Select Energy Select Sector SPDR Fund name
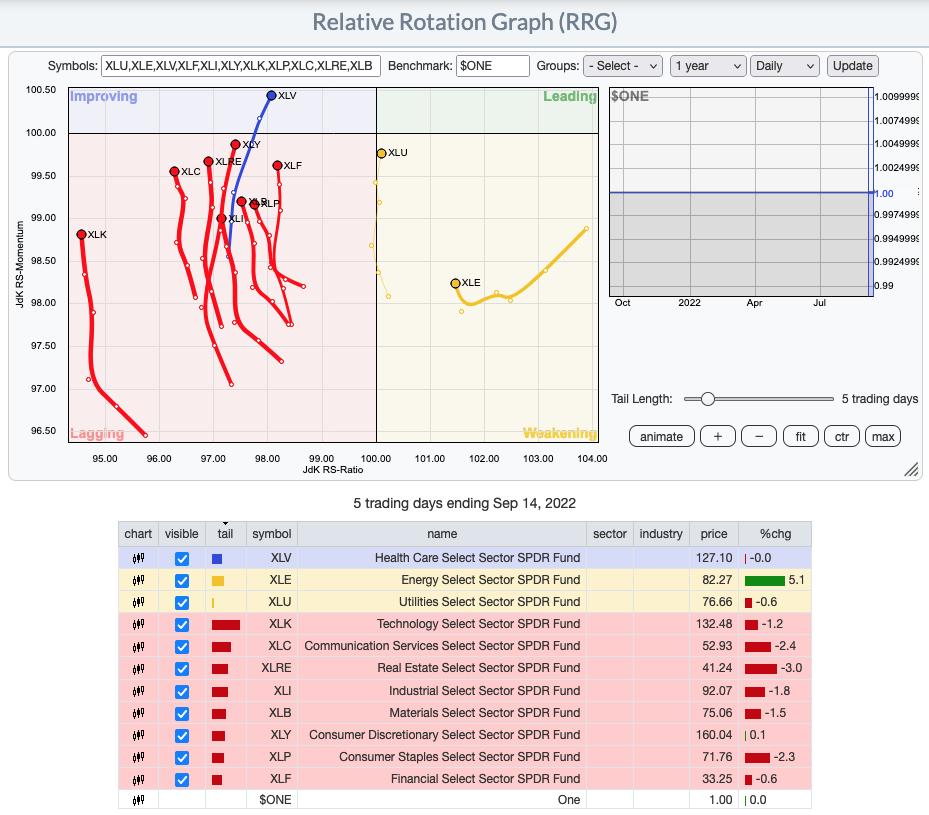Image resolution: width=929 pixels, height=815 pixels. (491, 580)
